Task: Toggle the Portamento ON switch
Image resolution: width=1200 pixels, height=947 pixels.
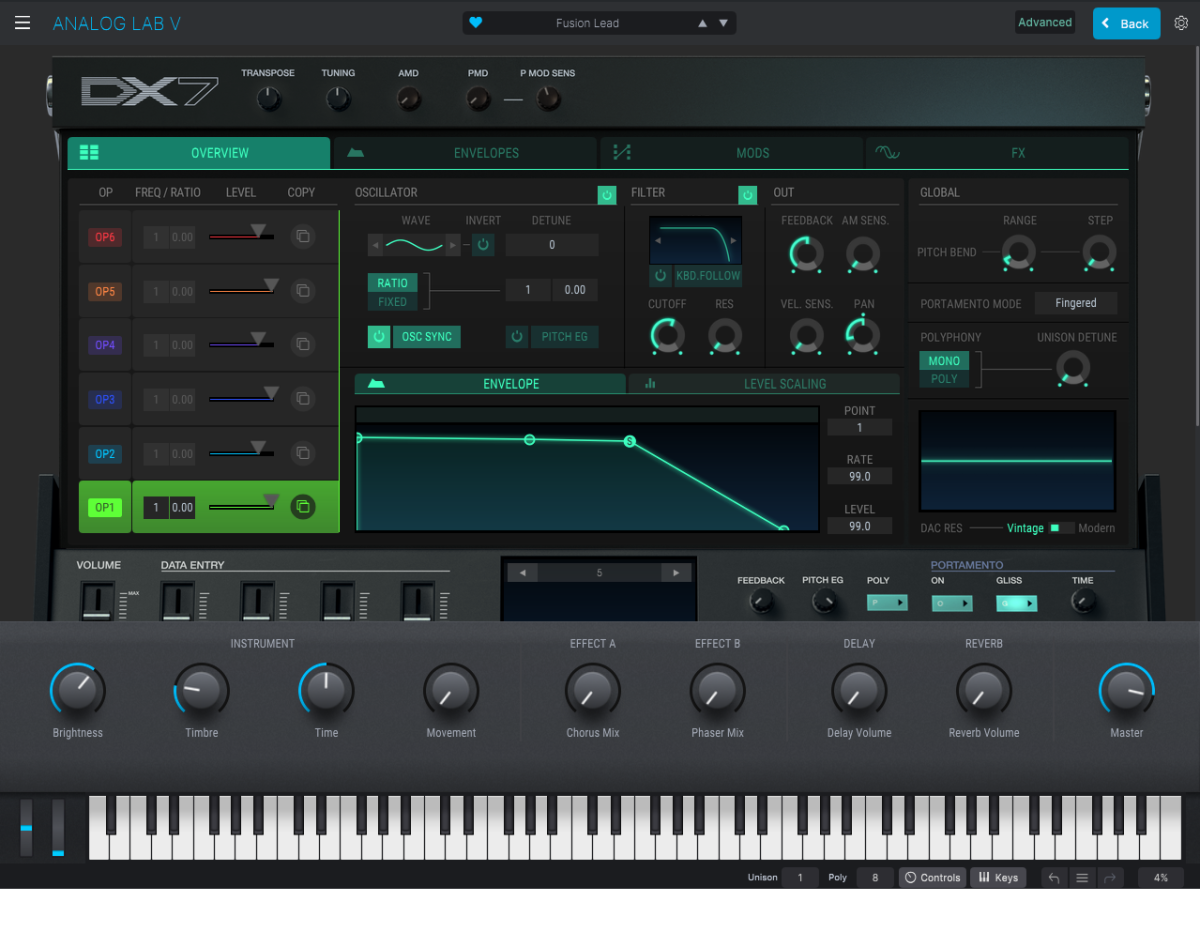Action: pos(952,603)
